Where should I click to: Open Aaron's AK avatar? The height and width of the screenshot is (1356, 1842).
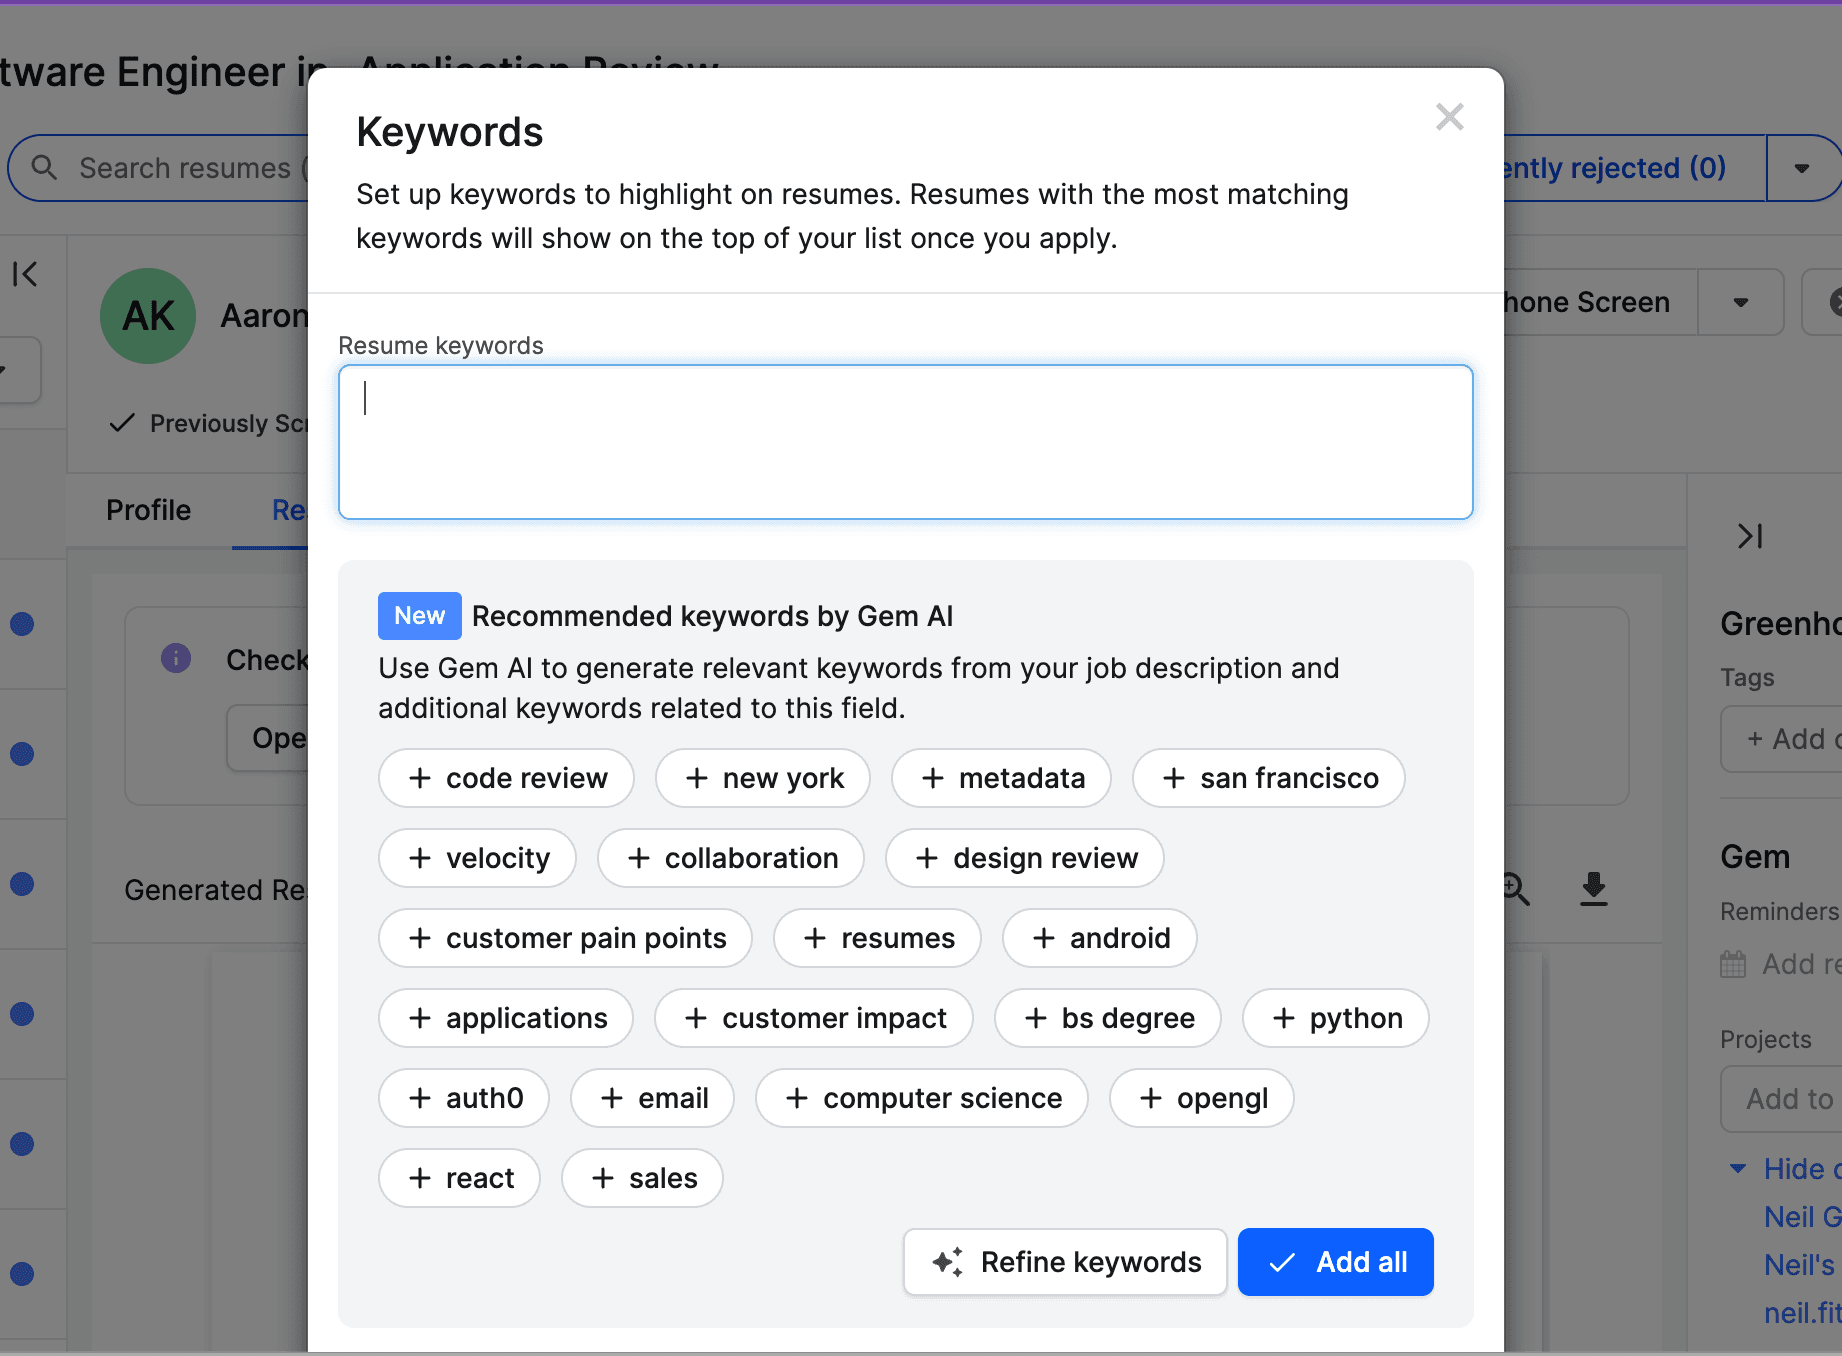148,315
